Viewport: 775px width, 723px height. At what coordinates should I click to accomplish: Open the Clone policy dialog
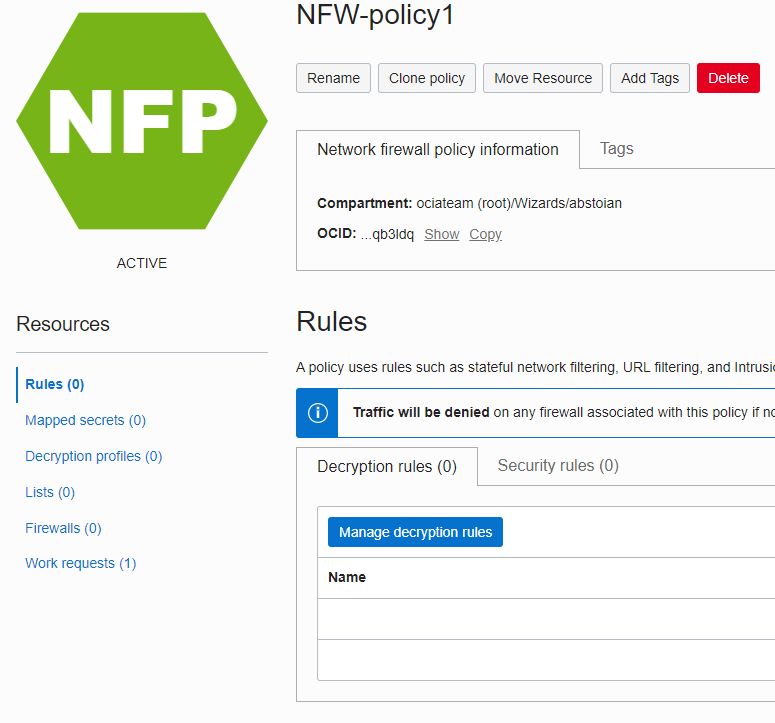(427, 78)
